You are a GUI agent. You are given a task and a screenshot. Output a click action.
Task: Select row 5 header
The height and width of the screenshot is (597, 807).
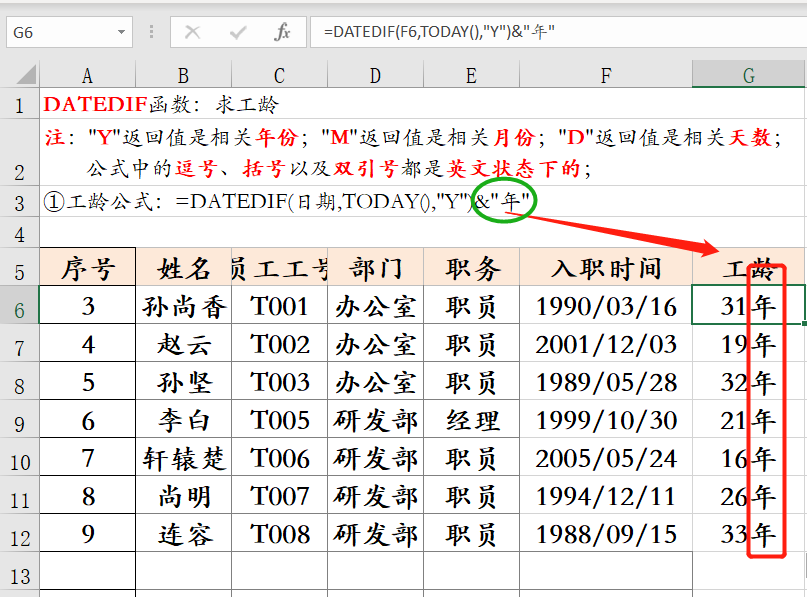(20, 267)
